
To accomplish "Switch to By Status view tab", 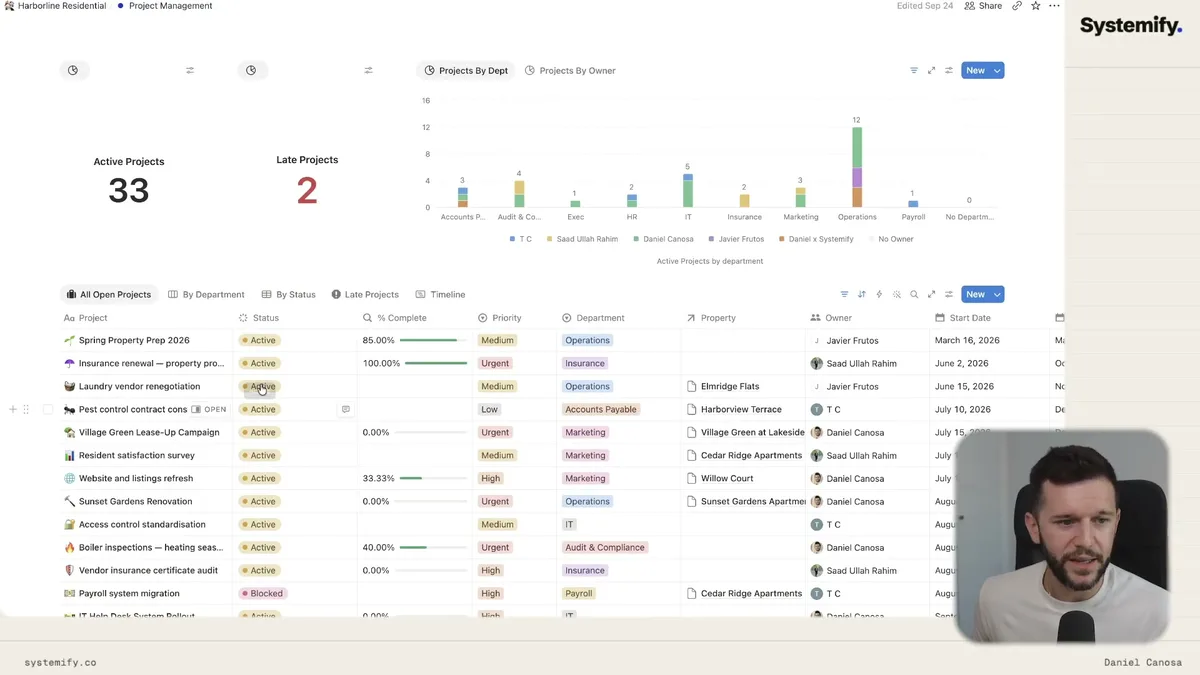I will [x=289, y=294].
